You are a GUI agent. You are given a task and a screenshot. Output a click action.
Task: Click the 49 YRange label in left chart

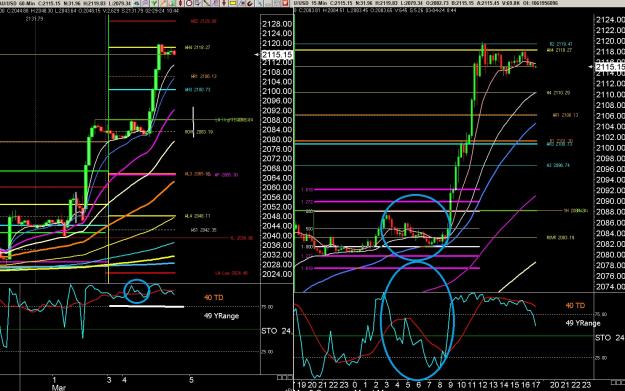[221, 316]
